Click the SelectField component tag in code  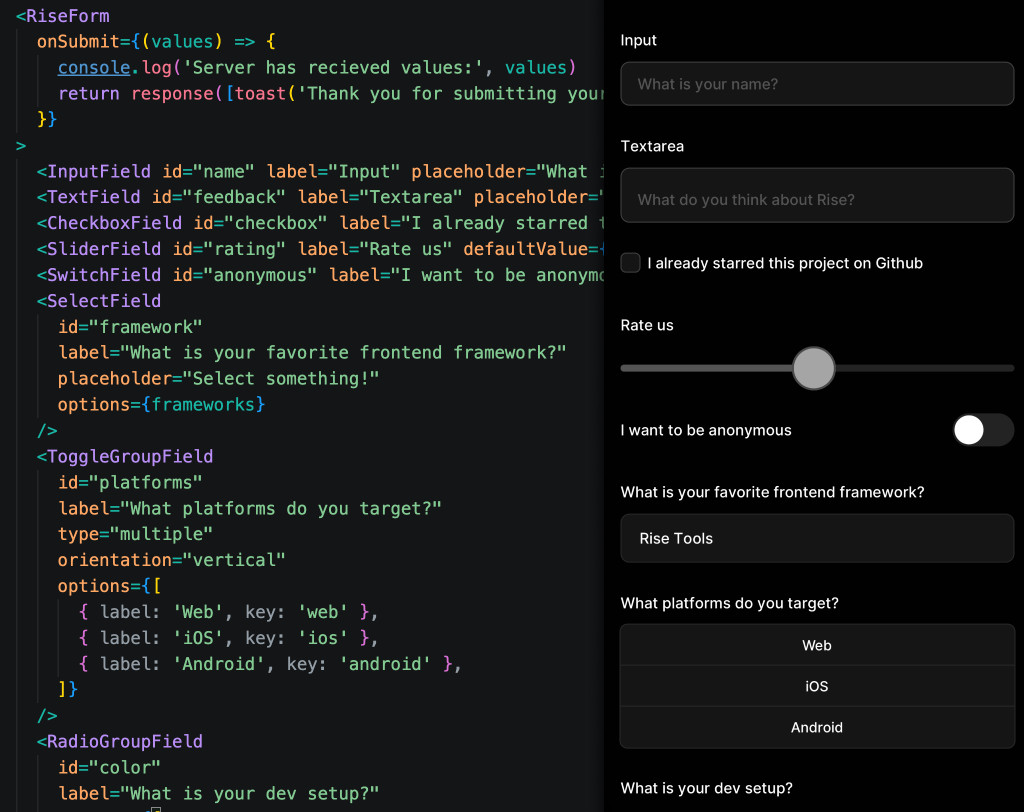pyautogui.click(x=104, y=301)
